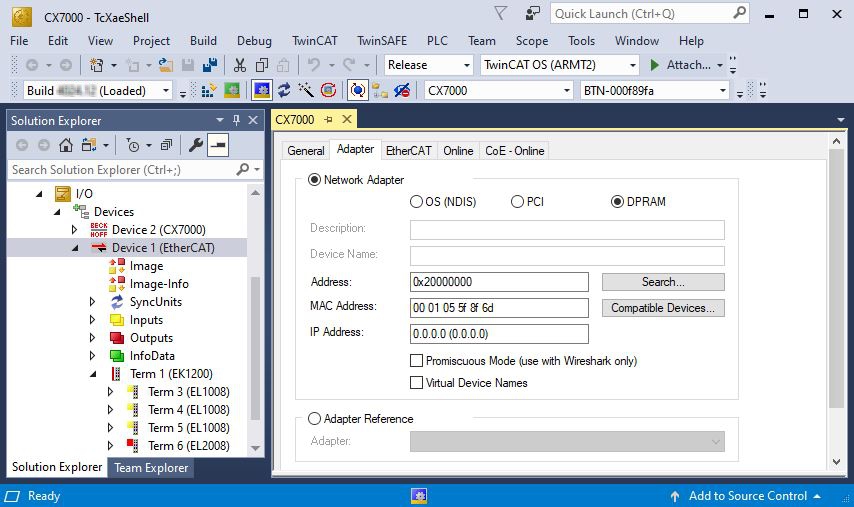Switch to the Team Explorer panel tab
854x507 pixels.
click(x=151, y=468)
